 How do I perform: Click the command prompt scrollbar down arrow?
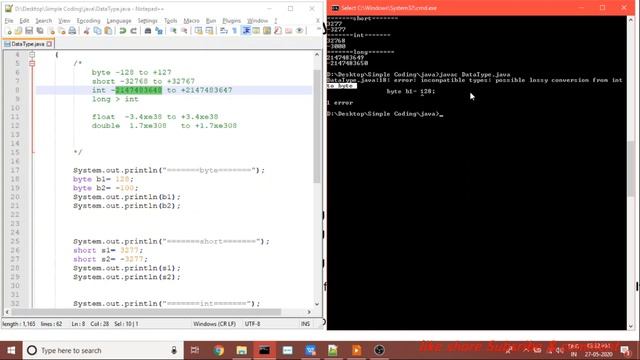(631, 326)
